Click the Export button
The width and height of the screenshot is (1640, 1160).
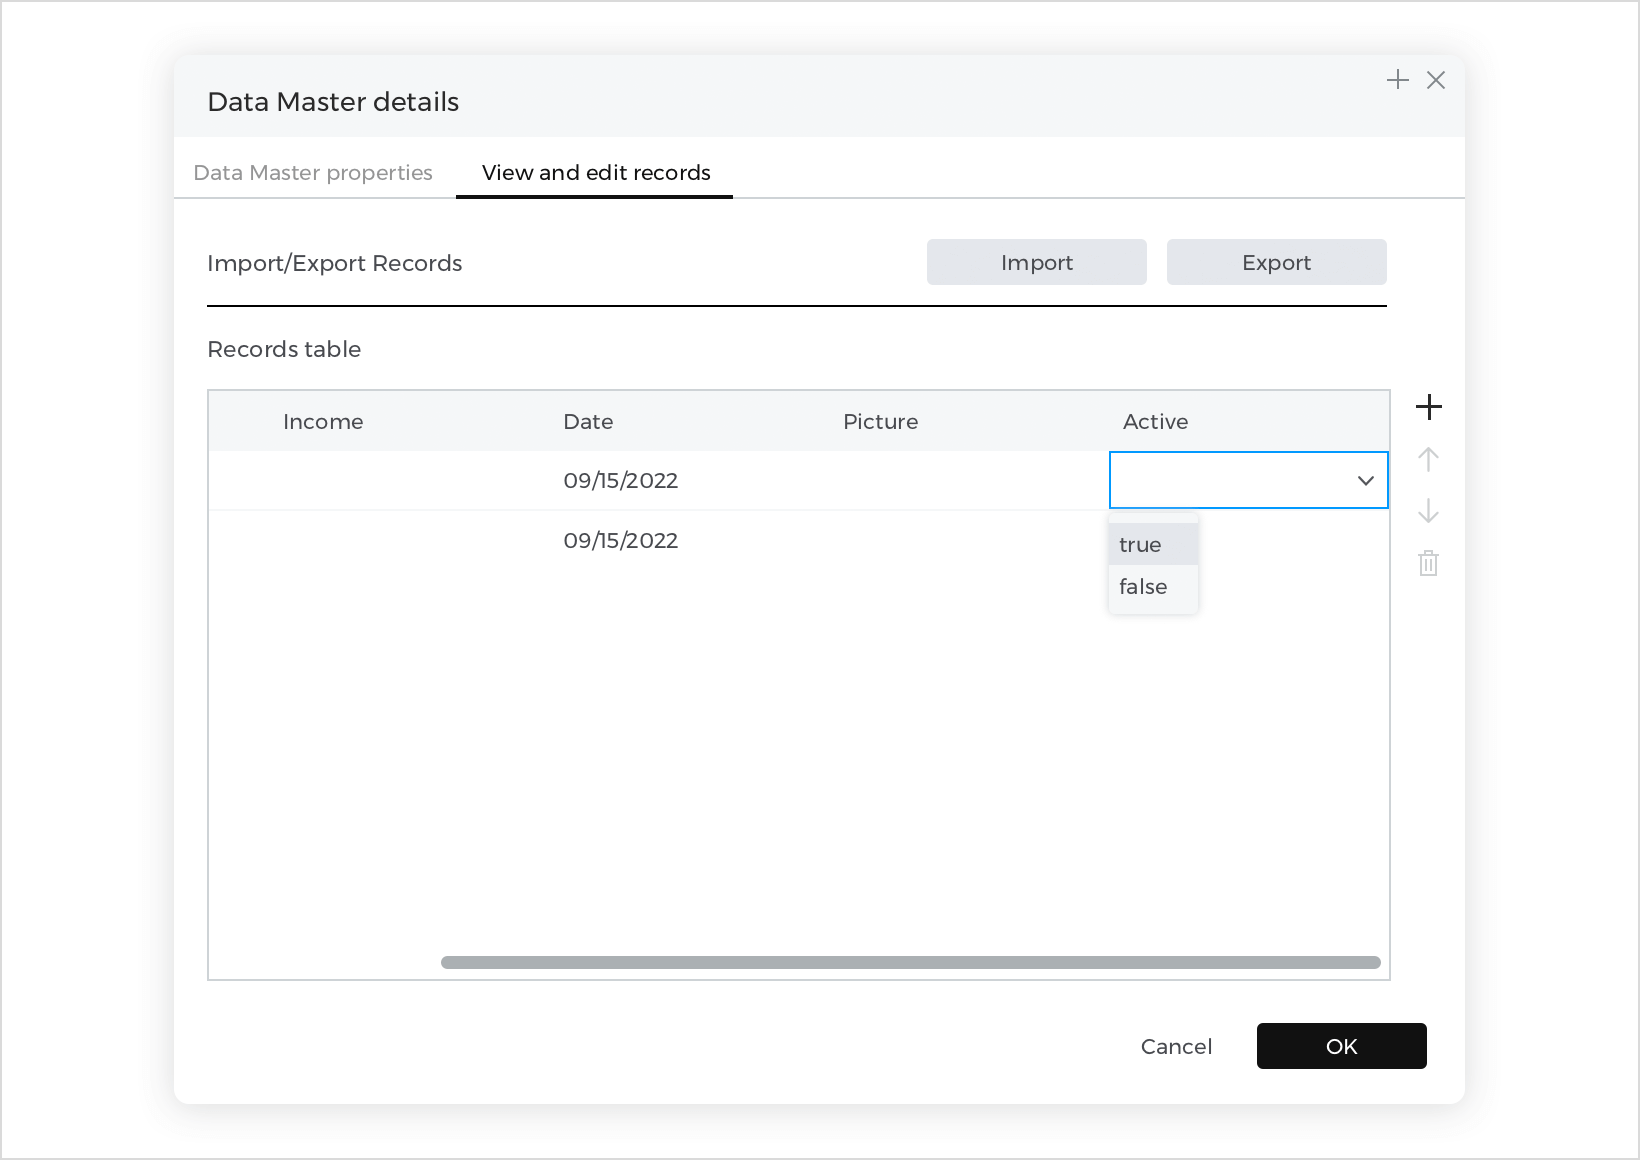click(x=1276, y=262)
